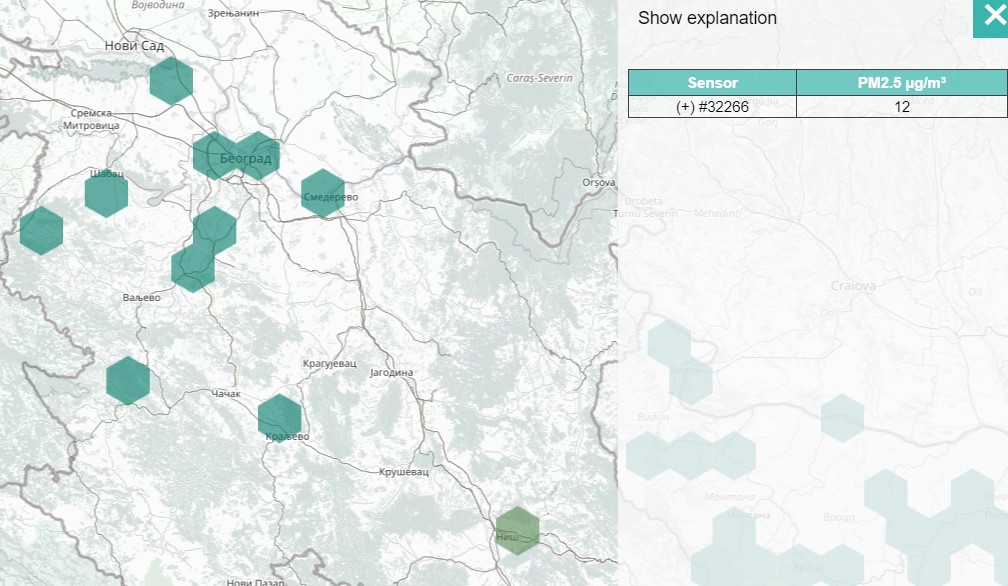Image resolution: width=1008 pixels, height=586 pixels.
Task: Close the sensor details panel
Action: [x=991, y=18]
